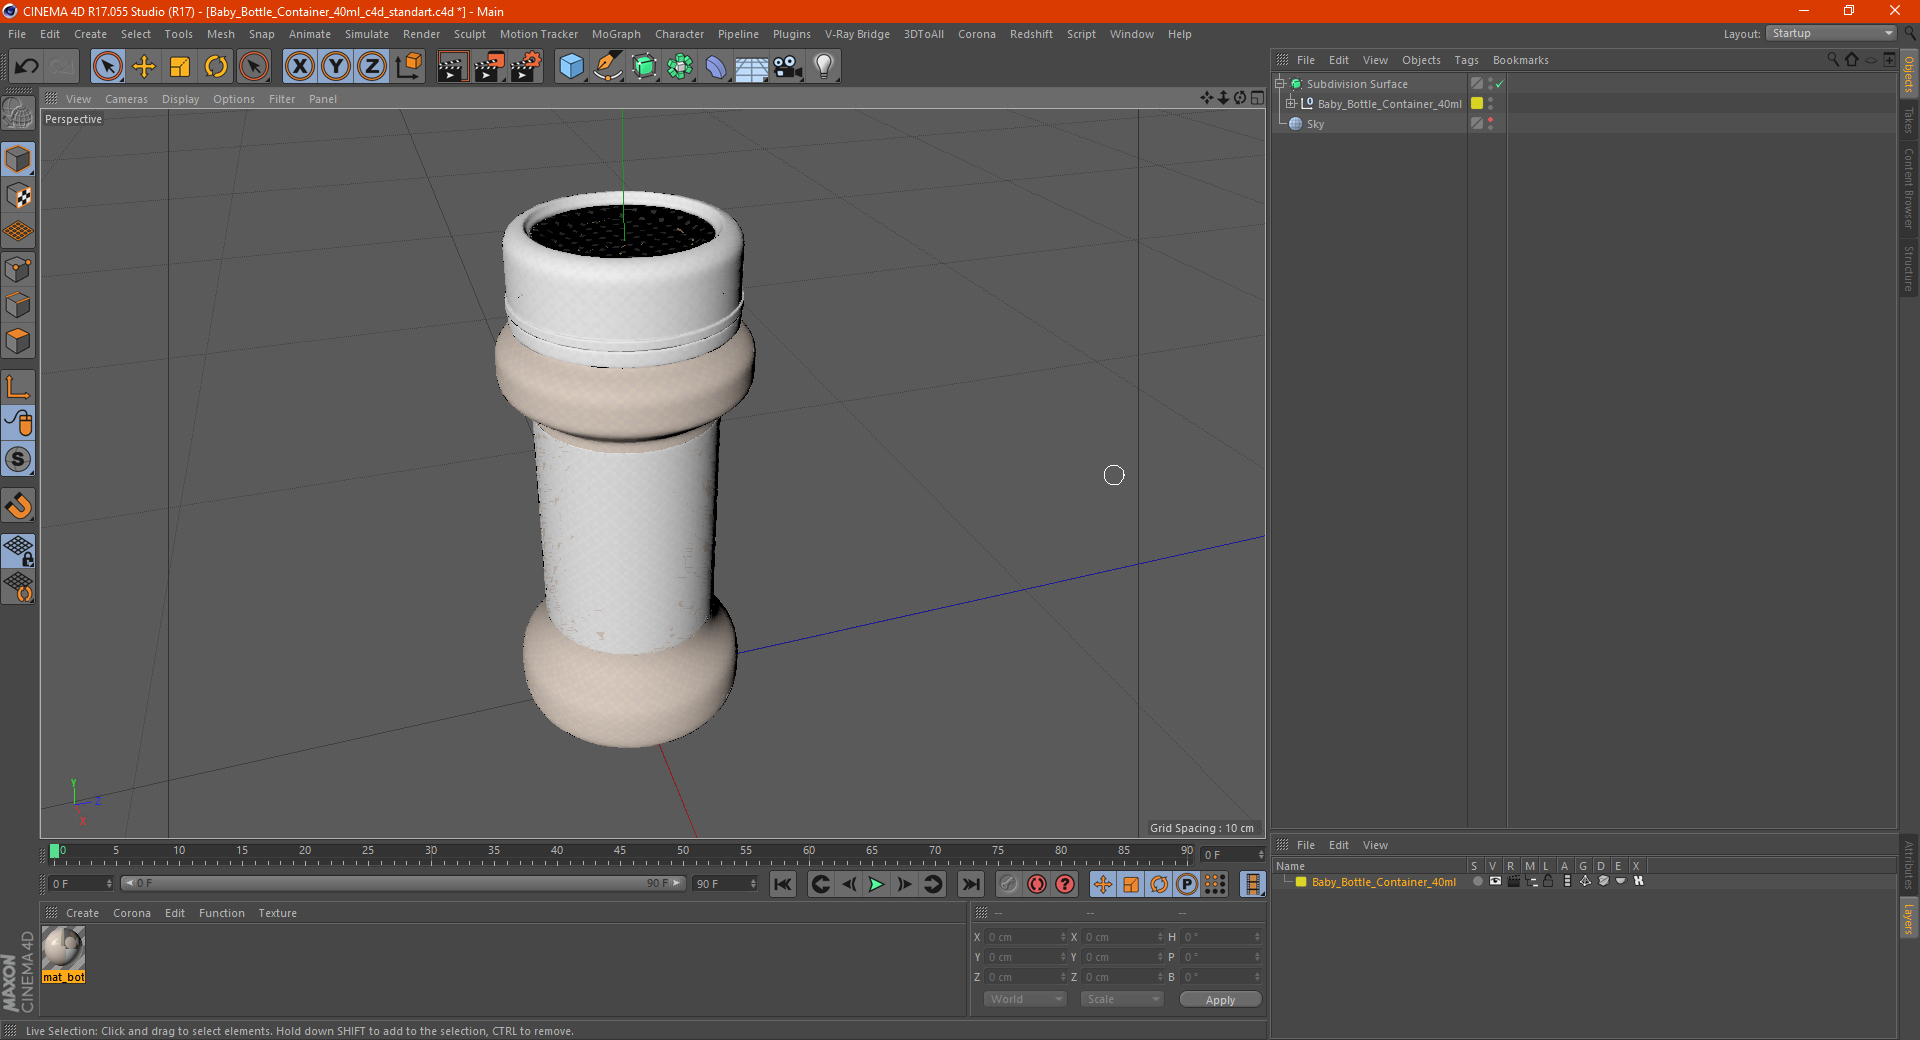
Task: Open viewport Display menu
Action: (180, 99)
